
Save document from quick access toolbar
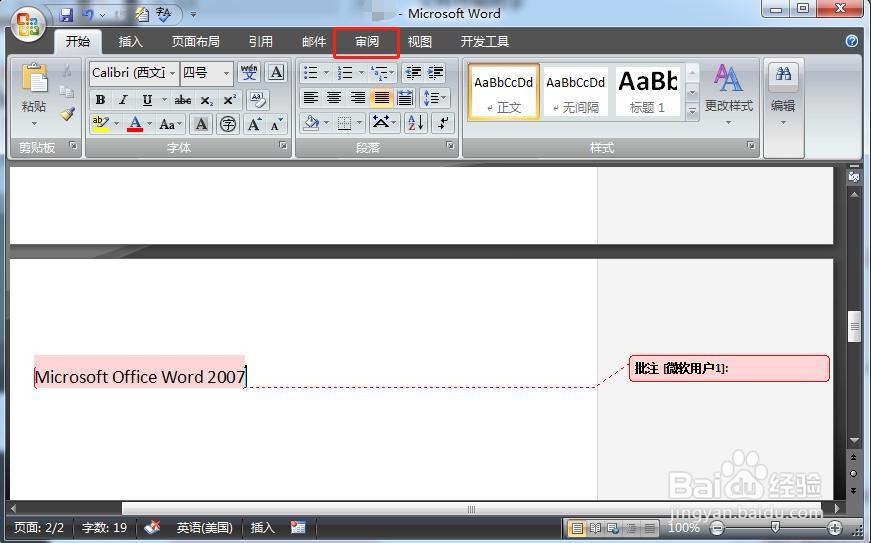click(x=66, y=14)
